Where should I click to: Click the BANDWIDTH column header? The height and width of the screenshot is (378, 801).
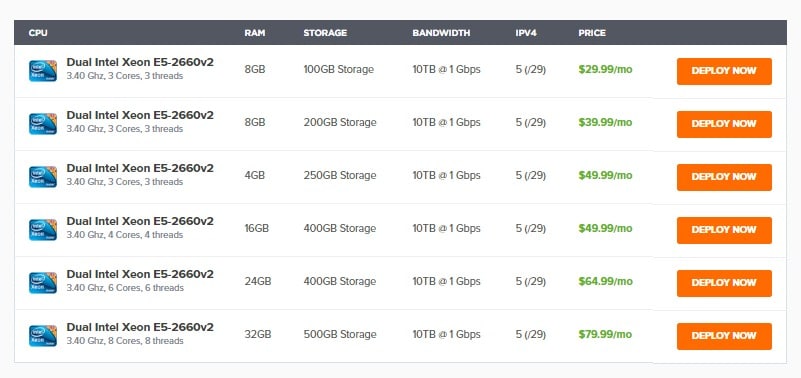441,33
